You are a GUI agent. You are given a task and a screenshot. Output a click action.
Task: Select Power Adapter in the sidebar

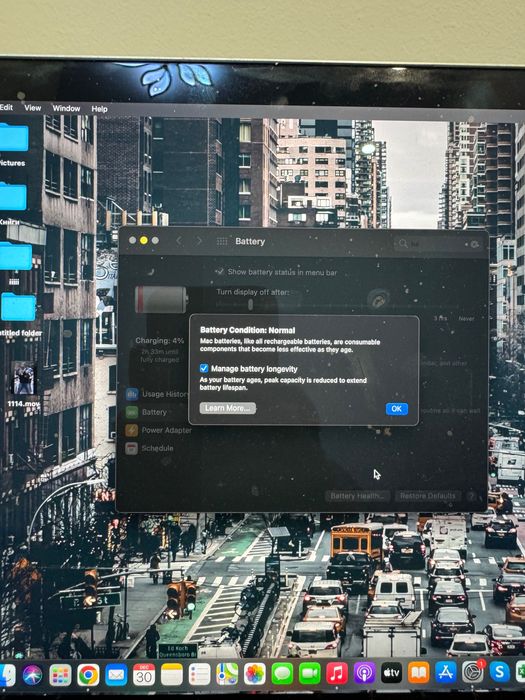(159, 430)
